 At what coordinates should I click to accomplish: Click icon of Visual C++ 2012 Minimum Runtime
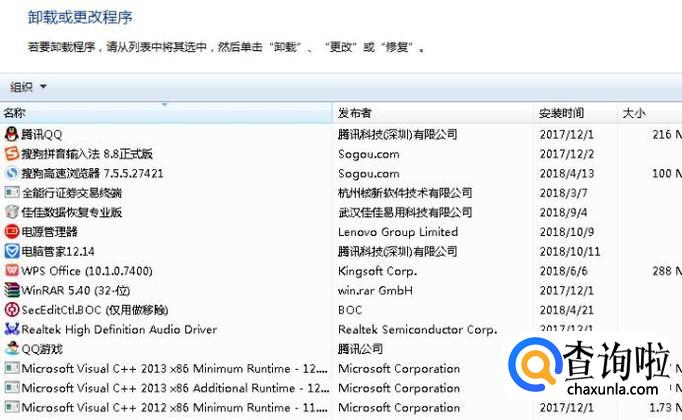pyautogui.click(x=12, y=407)
